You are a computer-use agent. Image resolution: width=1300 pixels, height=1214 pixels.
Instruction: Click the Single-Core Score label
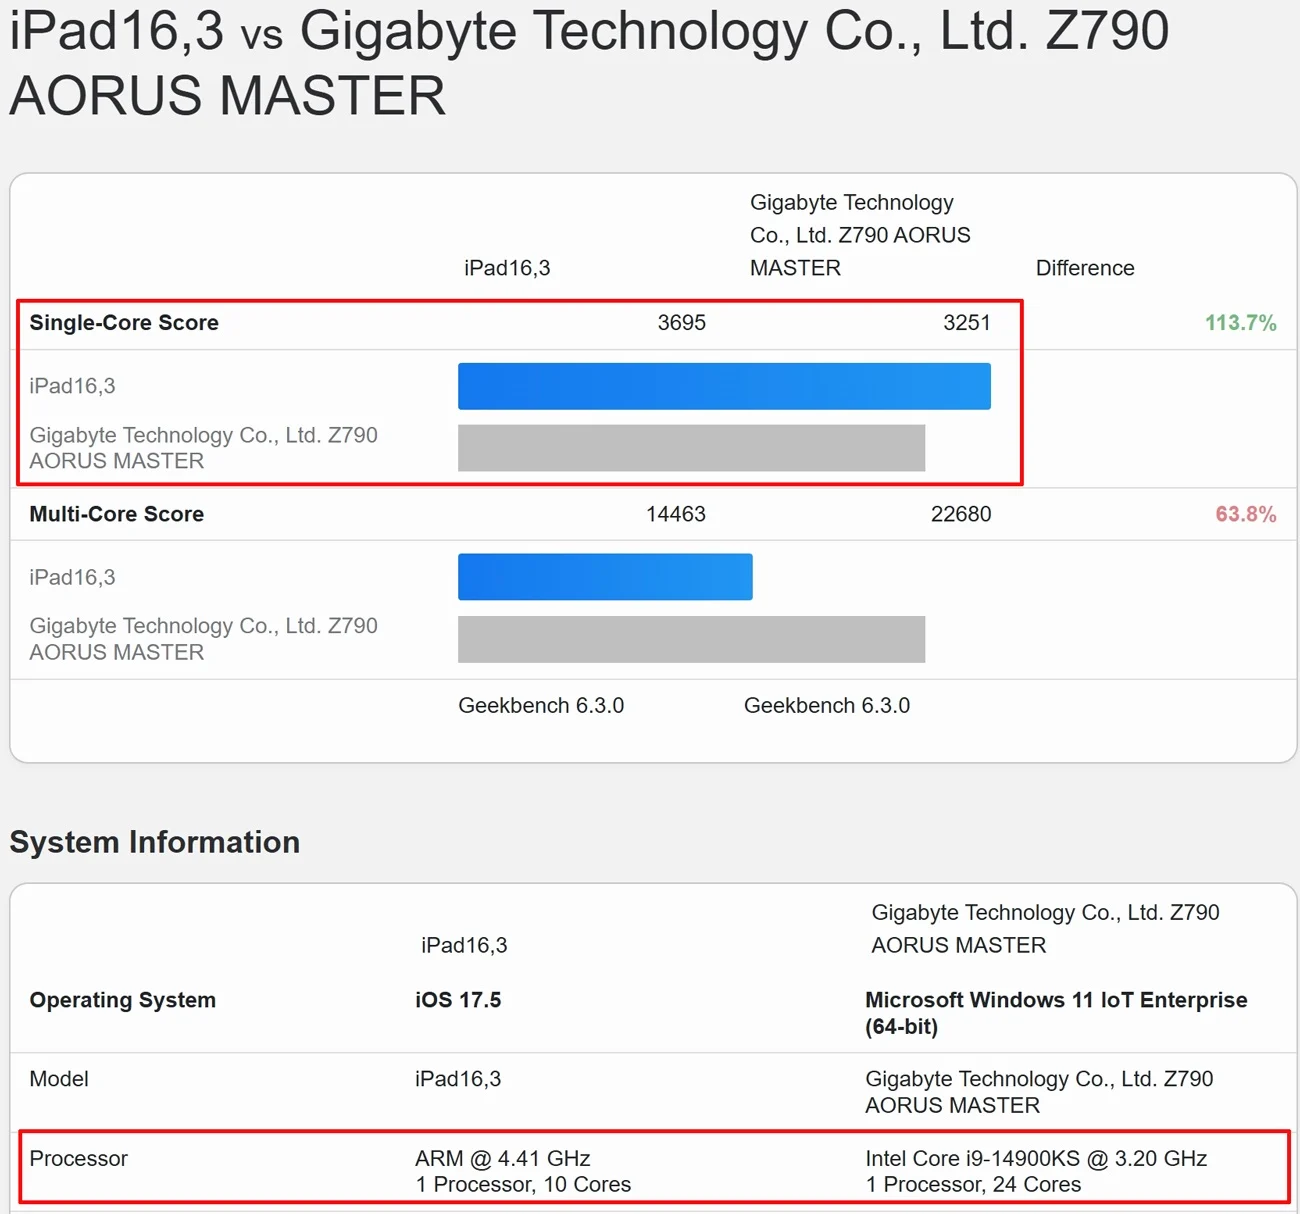(124, 323)
